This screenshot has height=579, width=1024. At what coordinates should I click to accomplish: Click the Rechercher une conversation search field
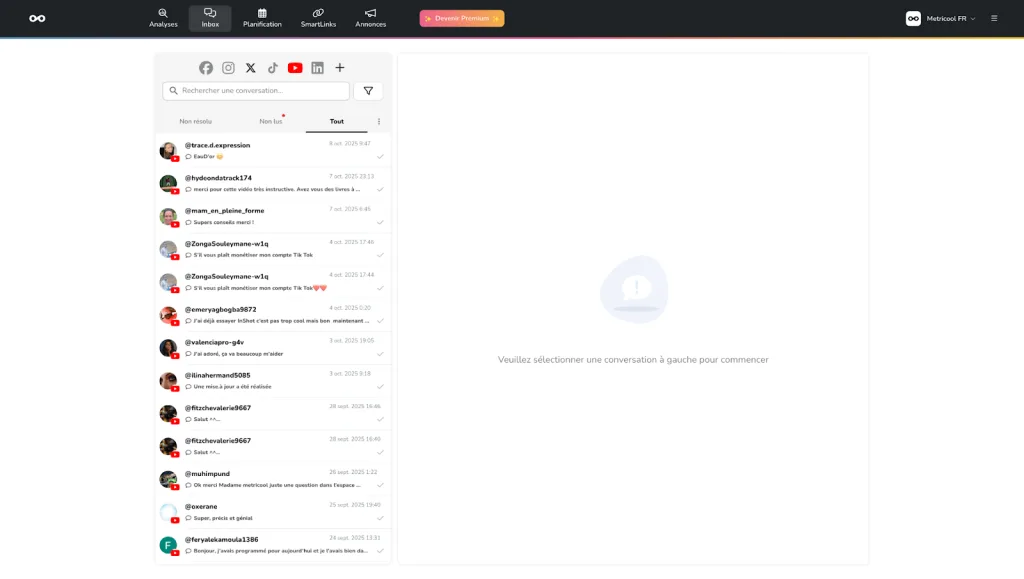pos(256,91)
